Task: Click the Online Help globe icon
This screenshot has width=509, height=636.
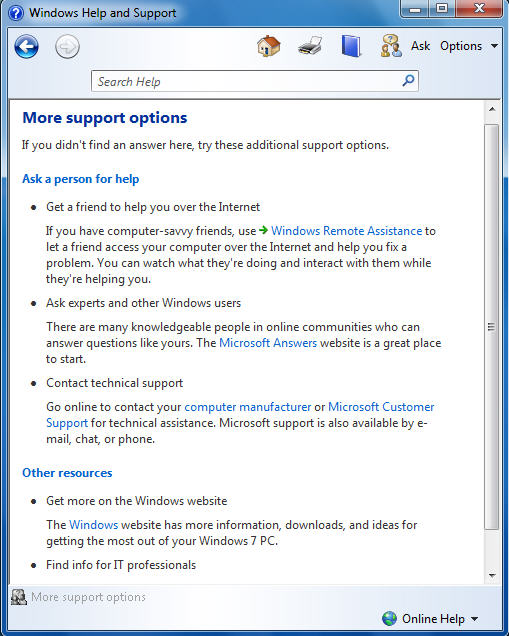Action: pos(389,619)
